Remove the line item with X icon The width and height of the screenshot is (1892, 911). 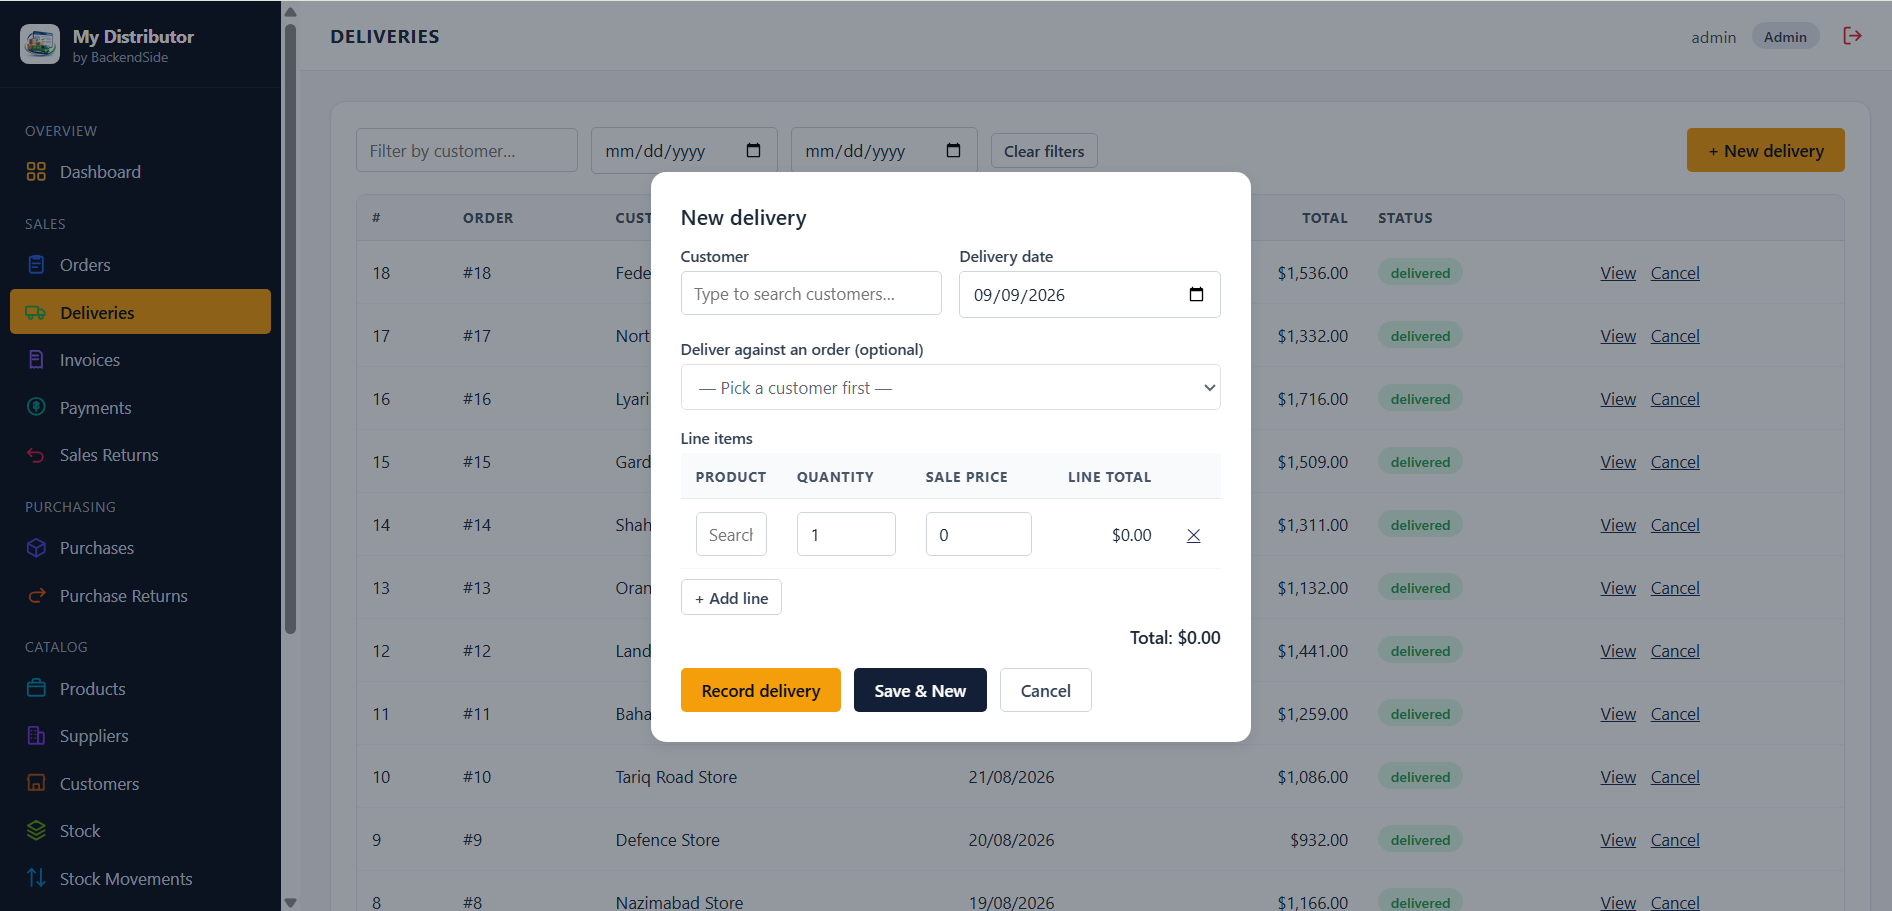point(1193,535)
